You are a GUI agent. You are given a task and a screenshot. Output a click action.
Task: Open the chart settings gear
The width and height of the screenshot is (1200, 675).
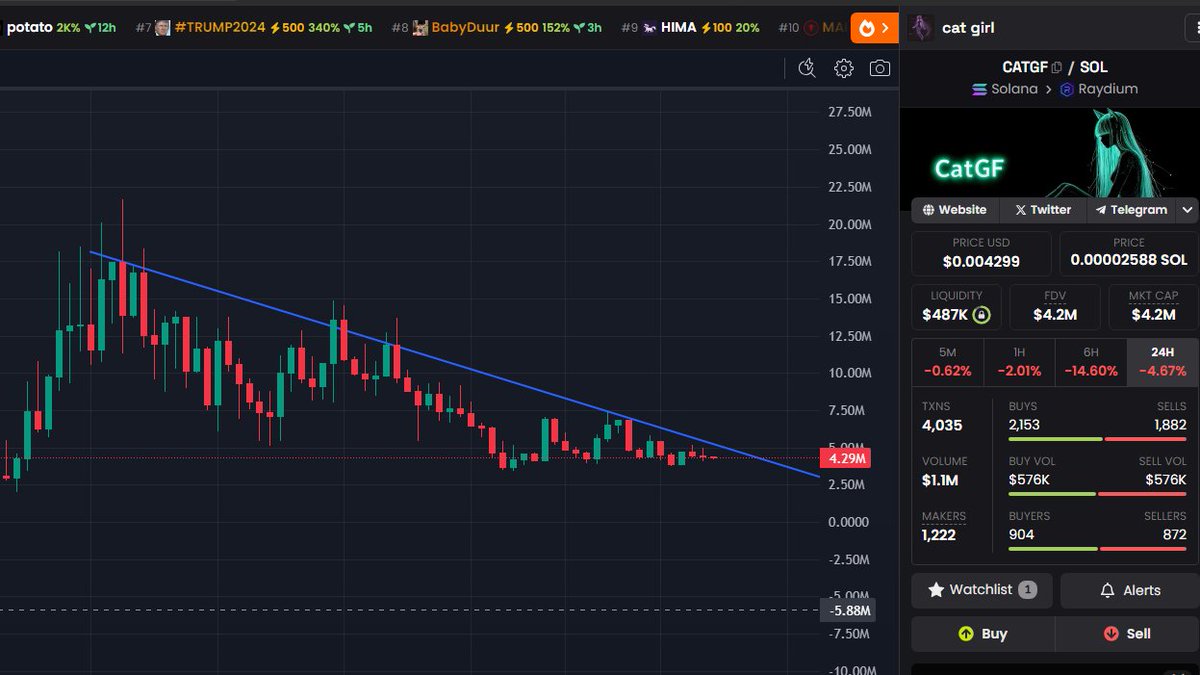coord(844,68)
